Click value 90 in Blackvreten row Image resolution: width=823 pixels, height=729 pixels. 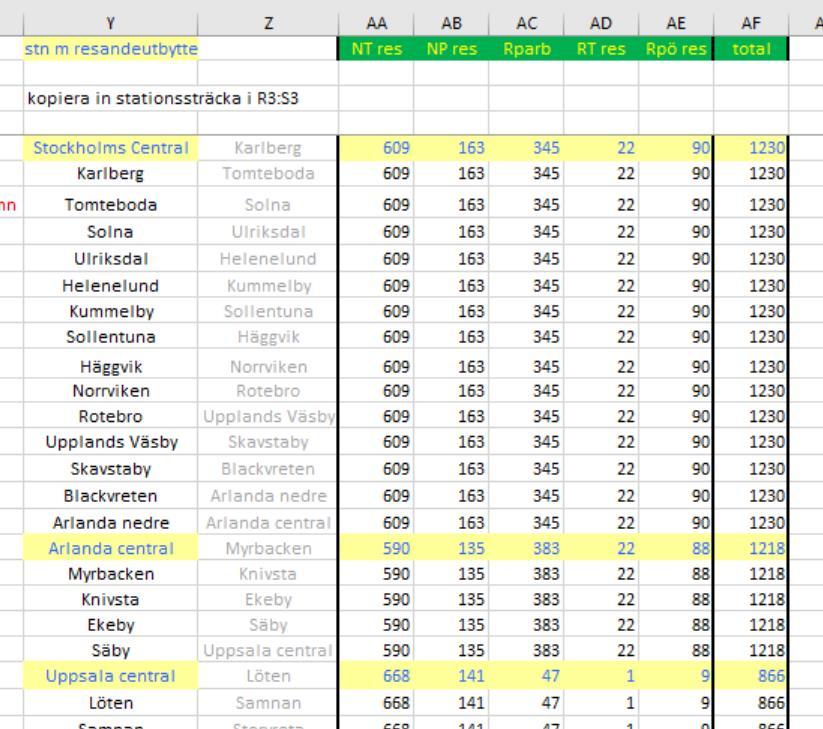(x=676, y=496)
